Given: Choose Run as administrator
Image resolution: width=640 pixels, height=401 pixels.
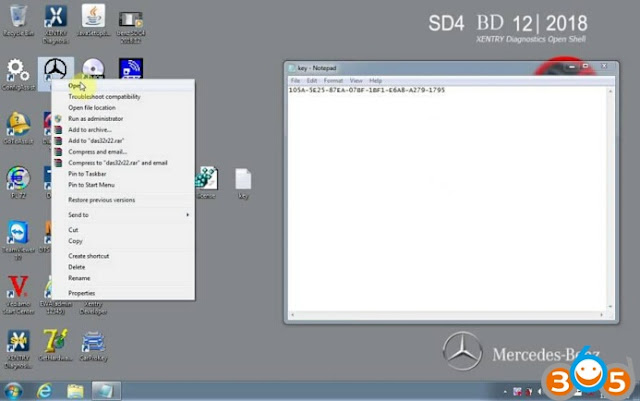Looking at the screenshot, I should tap(123, 119).
